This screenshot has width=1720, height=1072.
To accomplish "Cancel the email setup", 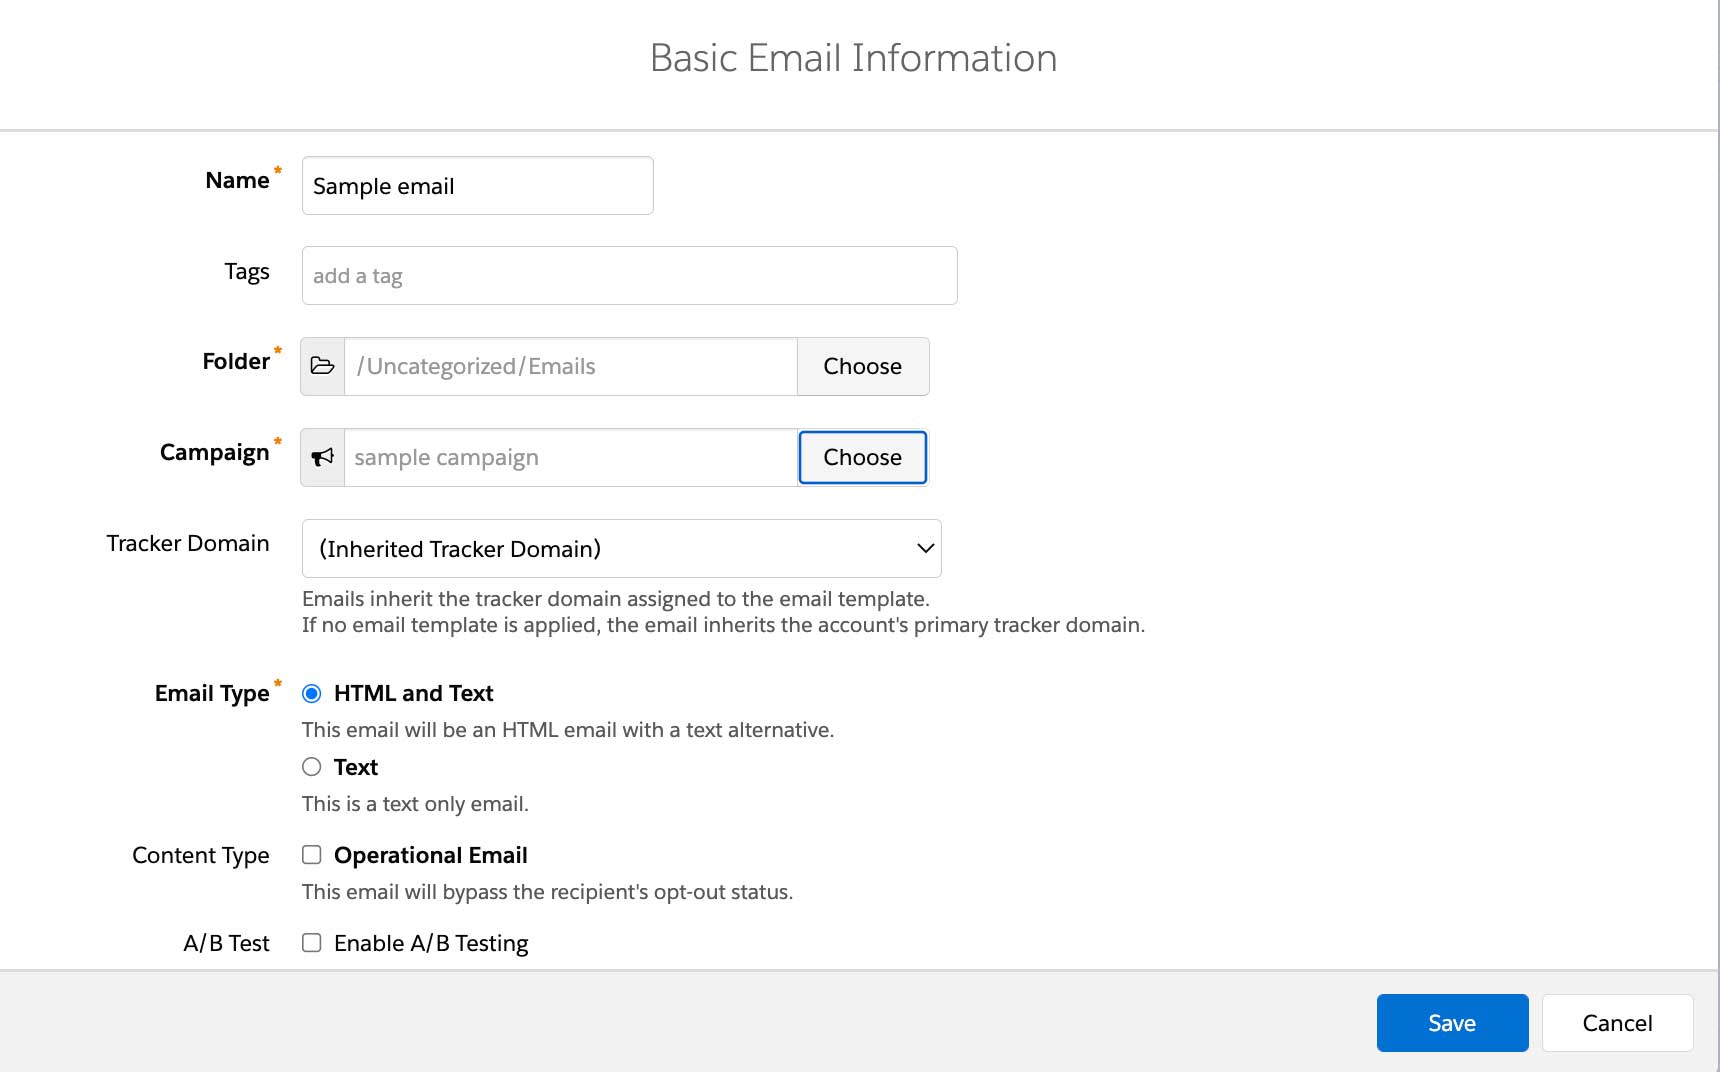I will tap(1616, 1022).
